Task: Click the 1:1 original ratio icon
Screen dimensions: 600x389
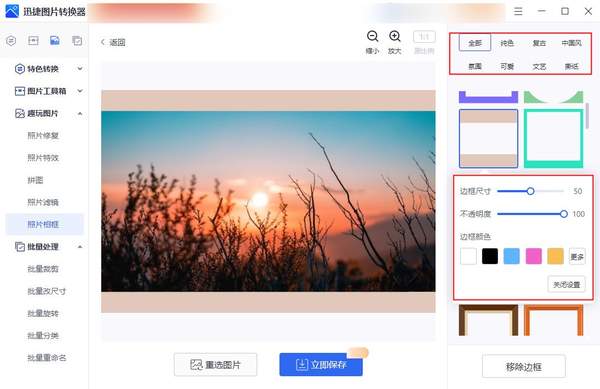Action: [x=424, y=37]
